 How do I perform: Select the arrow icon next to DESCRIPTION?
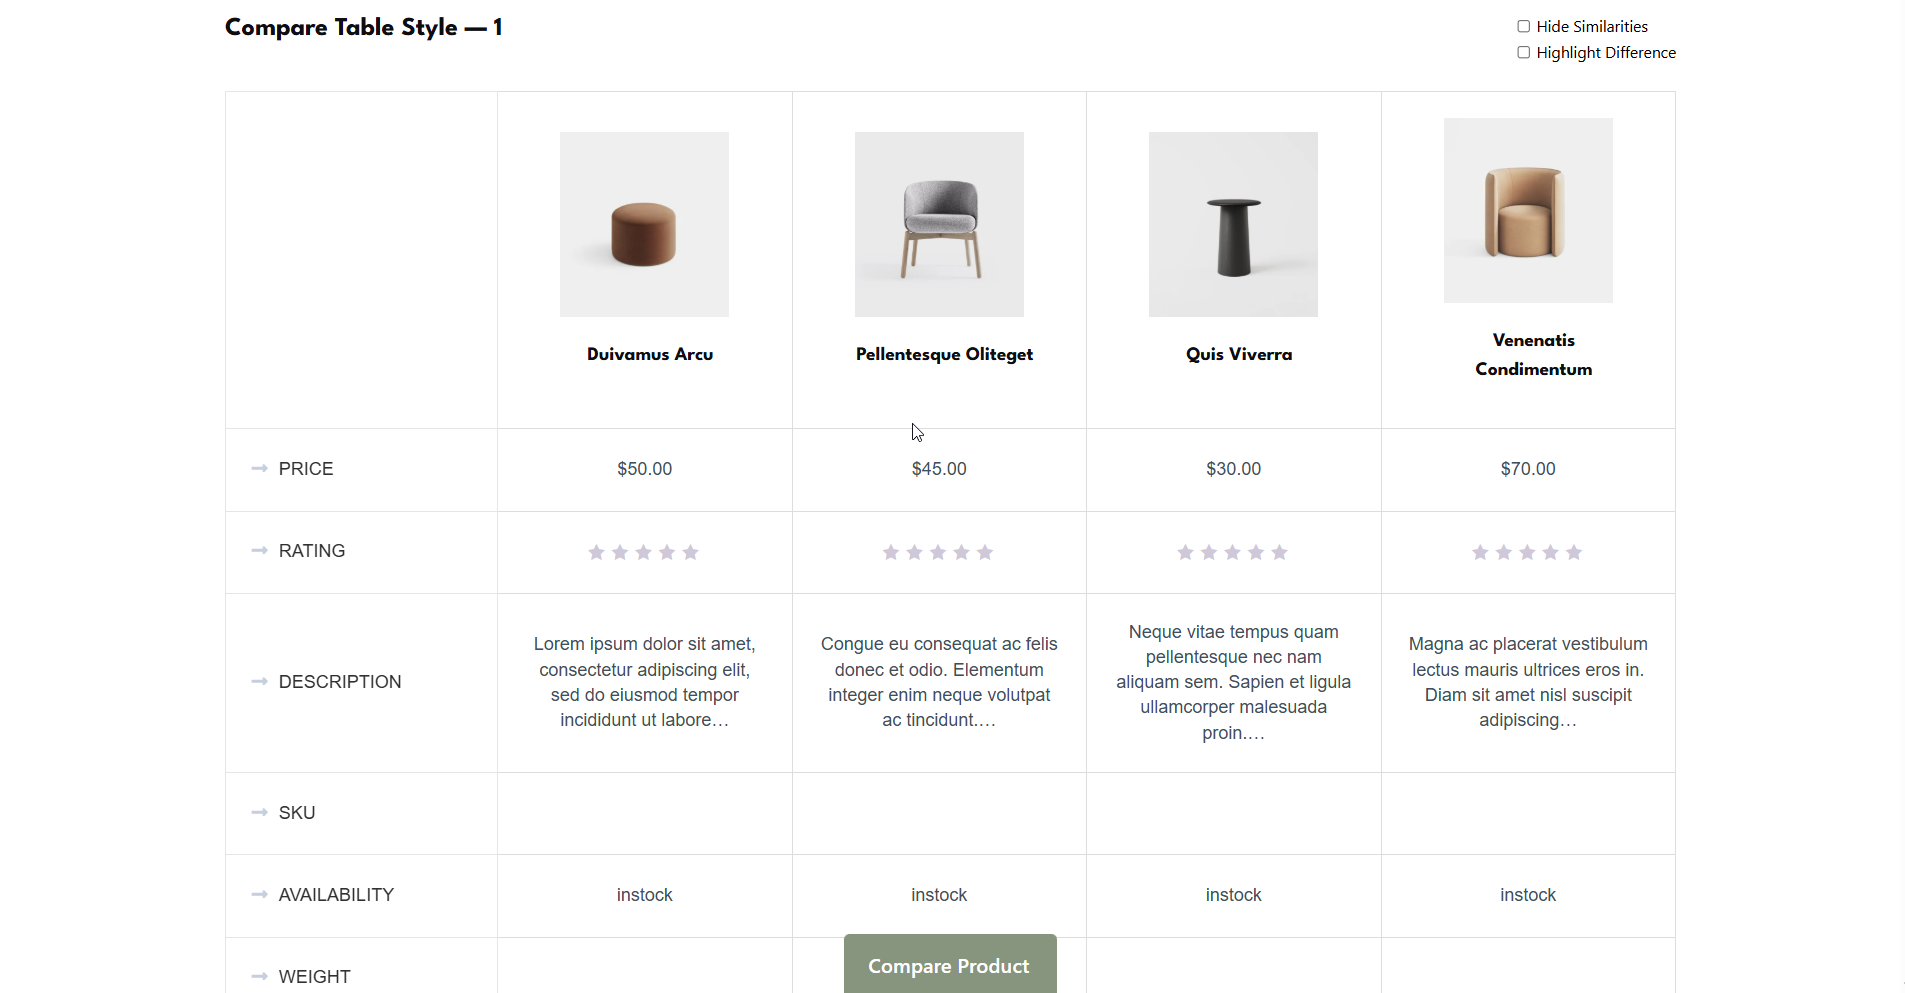(259, 682)
